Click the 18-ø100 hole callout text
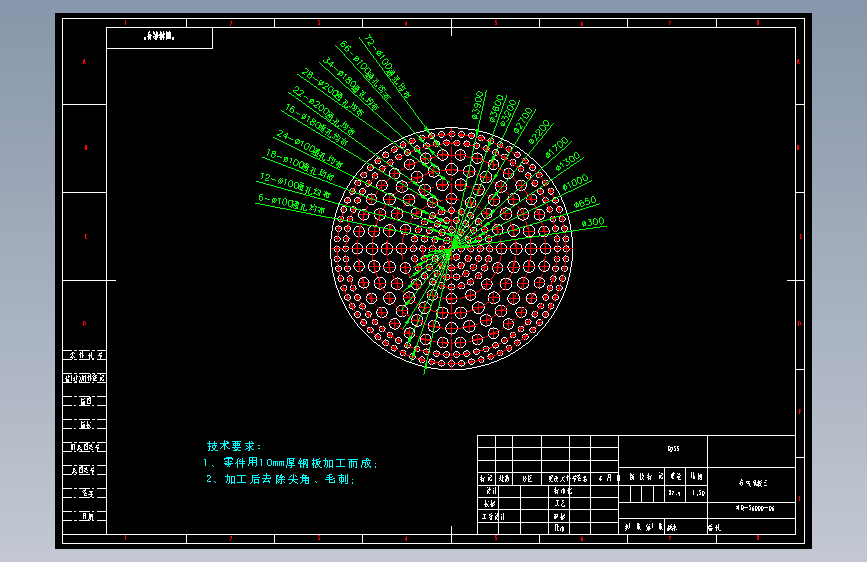867x562 pixels. [x=300, y=165]
